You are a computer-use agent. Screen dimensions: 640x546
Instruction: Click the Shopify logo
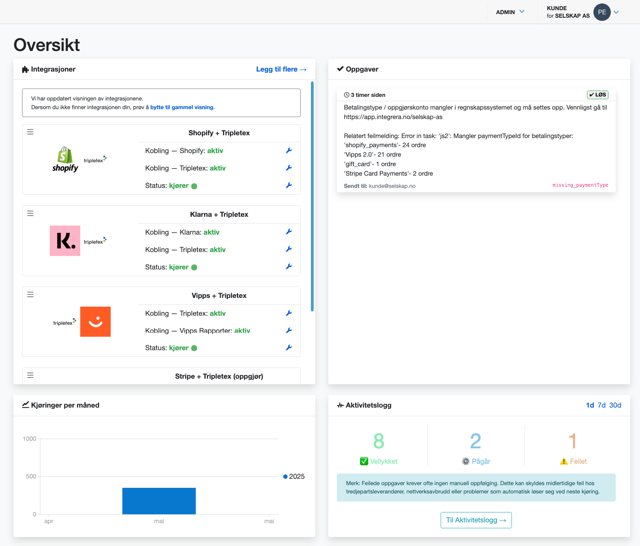click(x=65, y=159)
